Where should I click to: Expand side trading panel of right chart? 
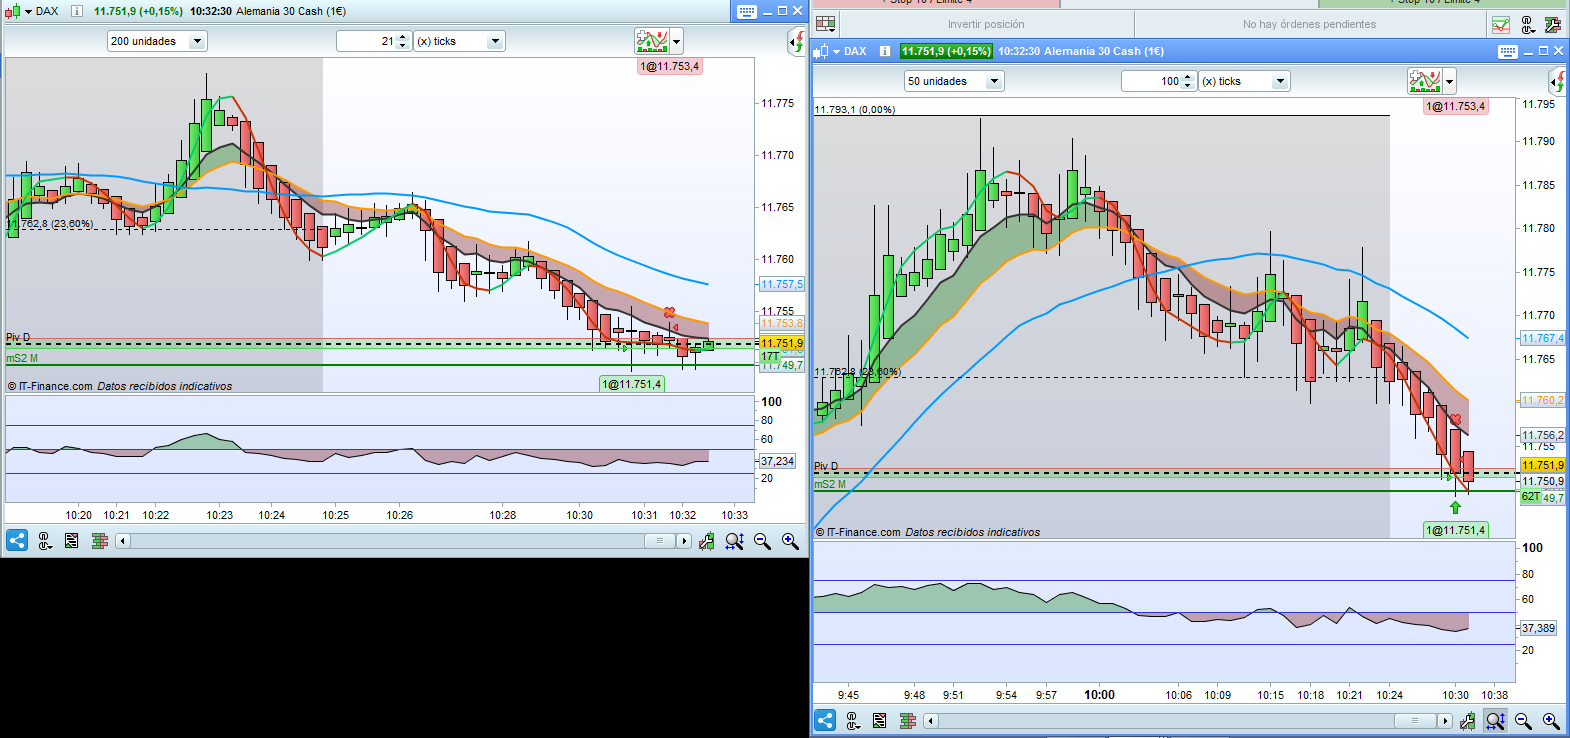pos(1557,81)
